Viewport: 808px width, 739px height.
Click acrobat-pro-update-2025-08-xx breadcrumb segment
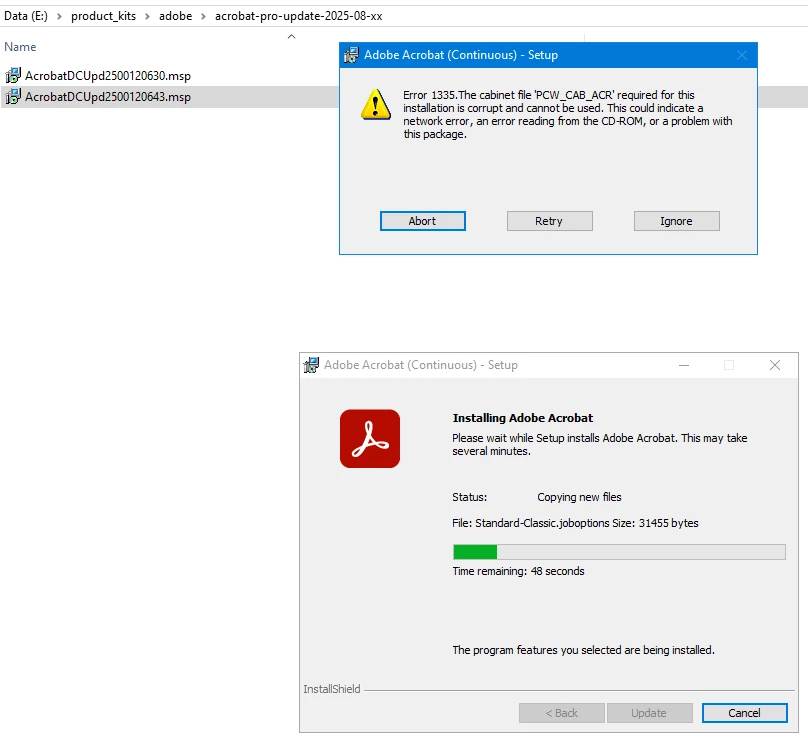click(299, 16)
